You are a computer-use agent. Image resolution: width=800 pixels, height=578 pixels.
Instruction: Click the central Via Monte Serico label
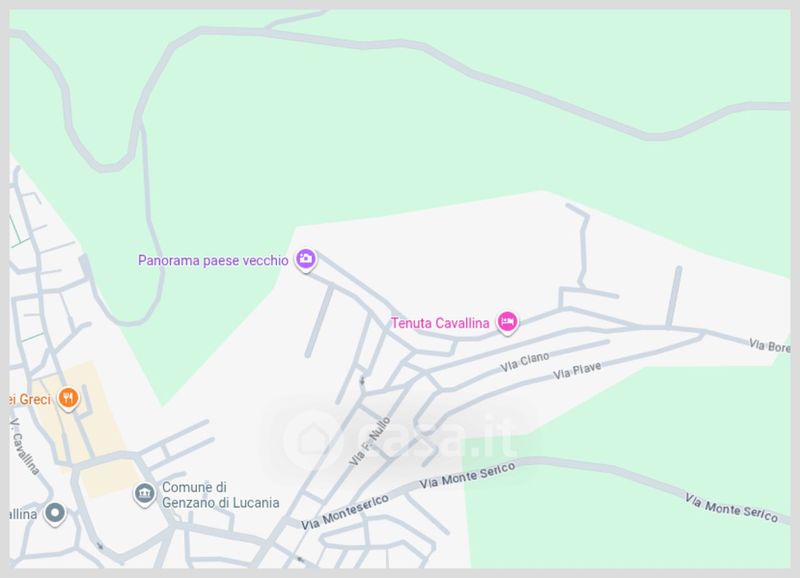coord(467,475)
